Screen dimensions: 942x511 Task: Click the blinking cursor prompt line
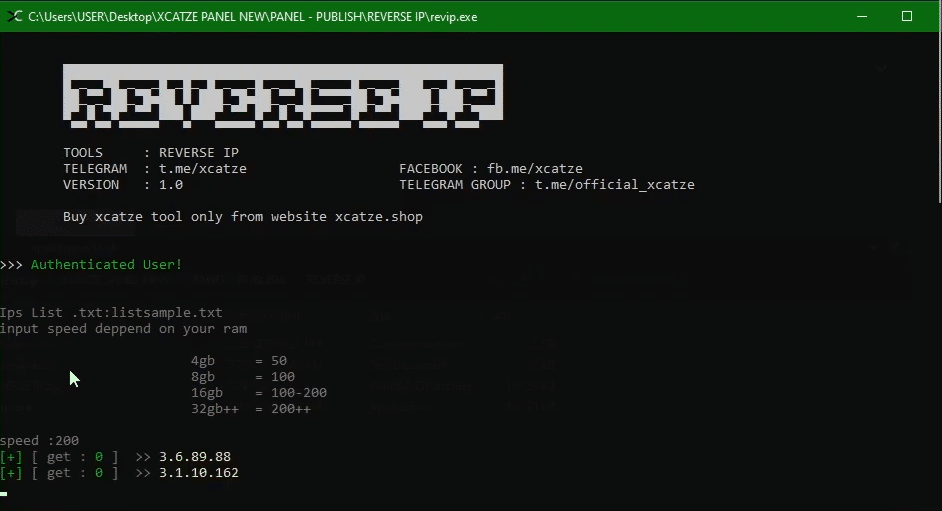coord(4,494)
